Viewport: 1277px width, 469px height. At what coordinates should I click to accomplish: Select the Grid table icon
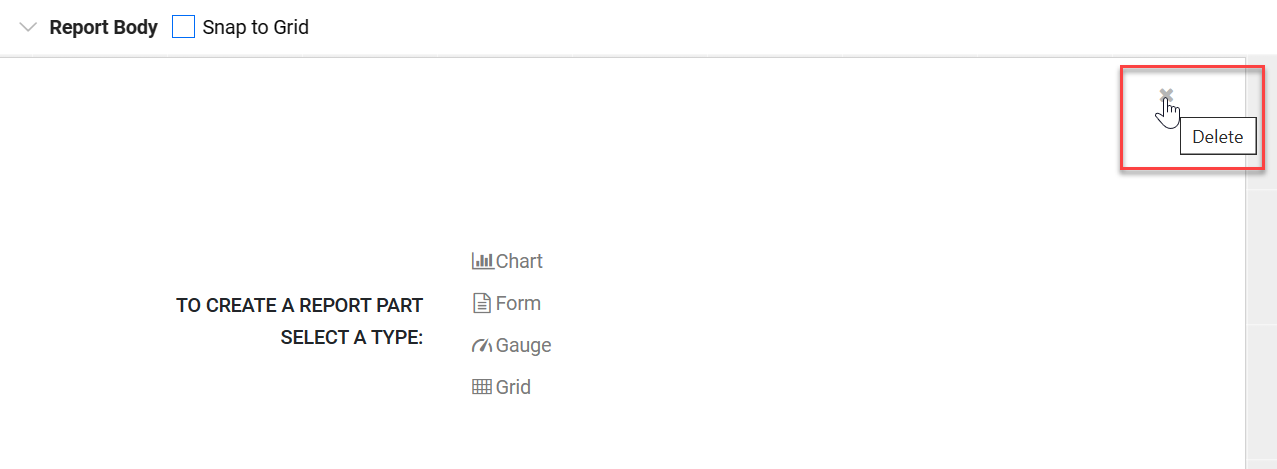482,387
